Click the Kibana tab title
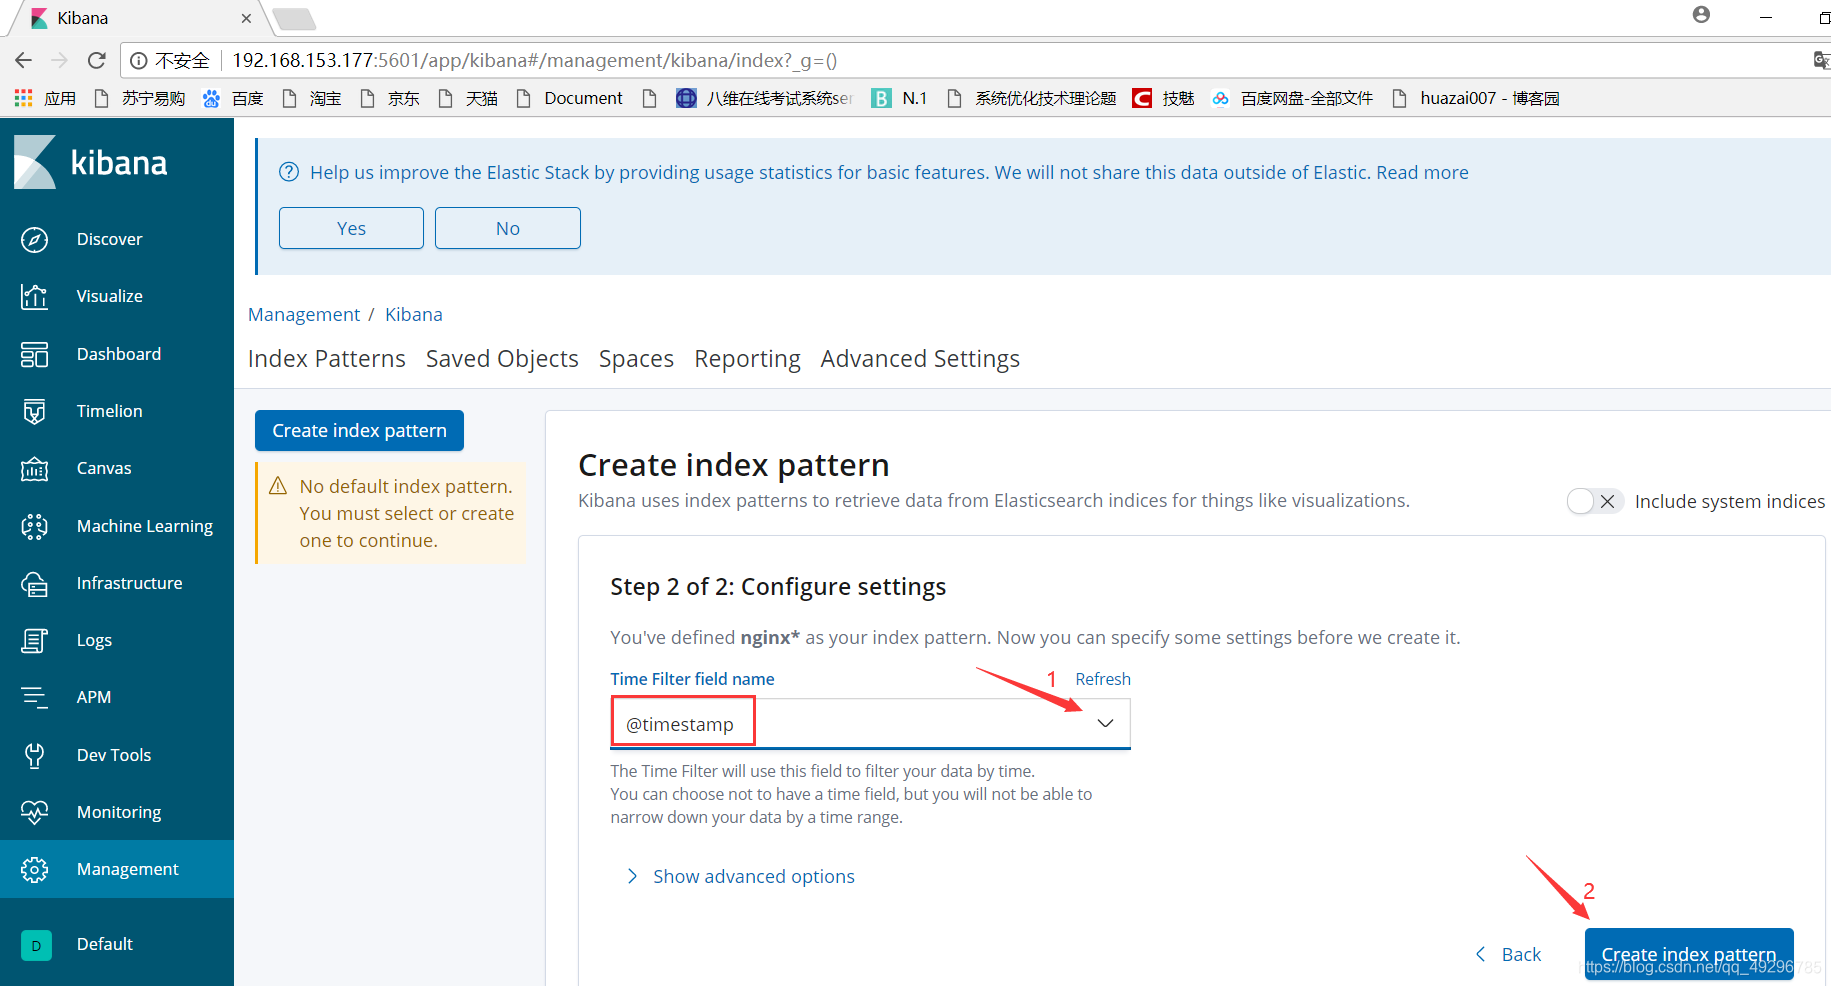The width and height of the screenshot is (1831, 986). pyautogui.click(x=83, y=18)
